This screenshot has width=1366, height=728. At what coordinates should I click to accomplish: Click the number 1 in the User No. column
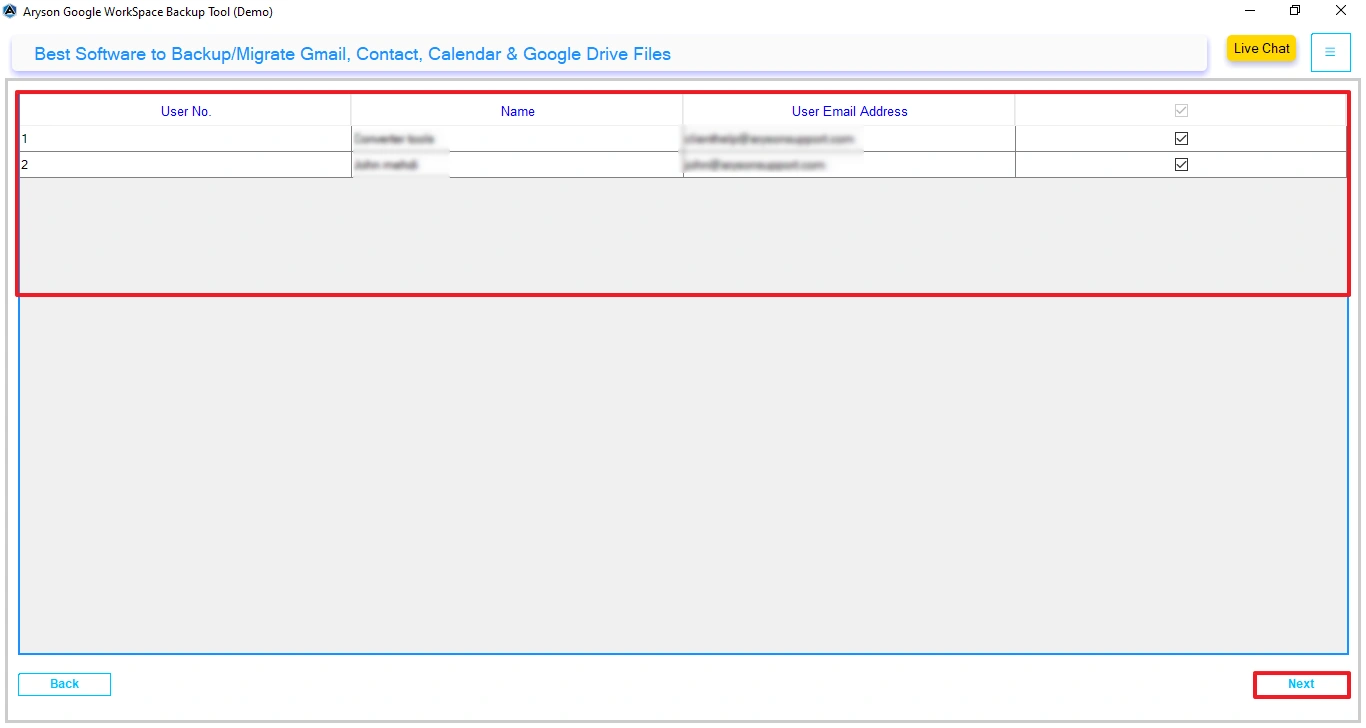coord(24,138)
